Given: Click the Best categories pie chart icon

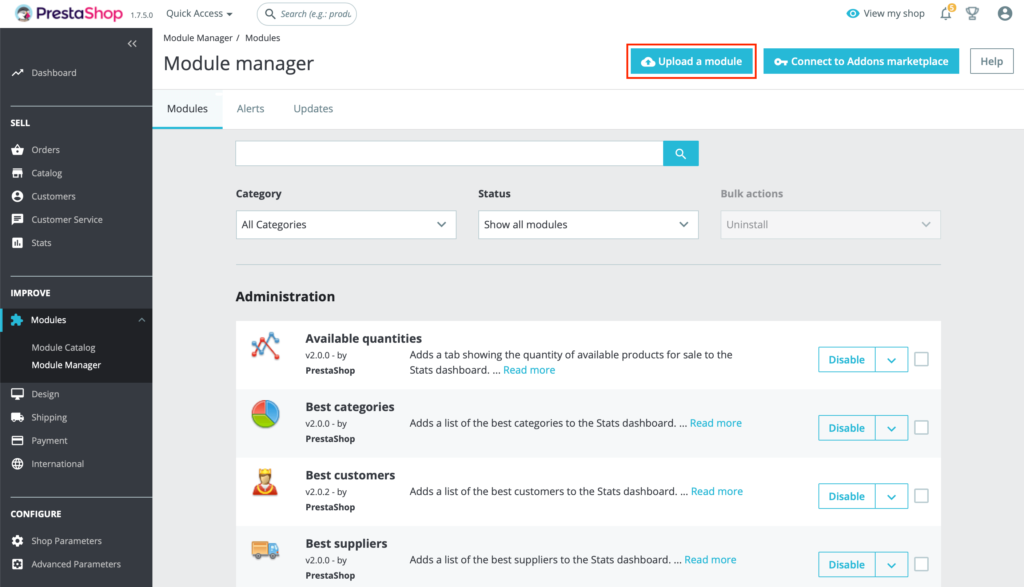Looking at the screenshot, I should [x=265, y=414].
